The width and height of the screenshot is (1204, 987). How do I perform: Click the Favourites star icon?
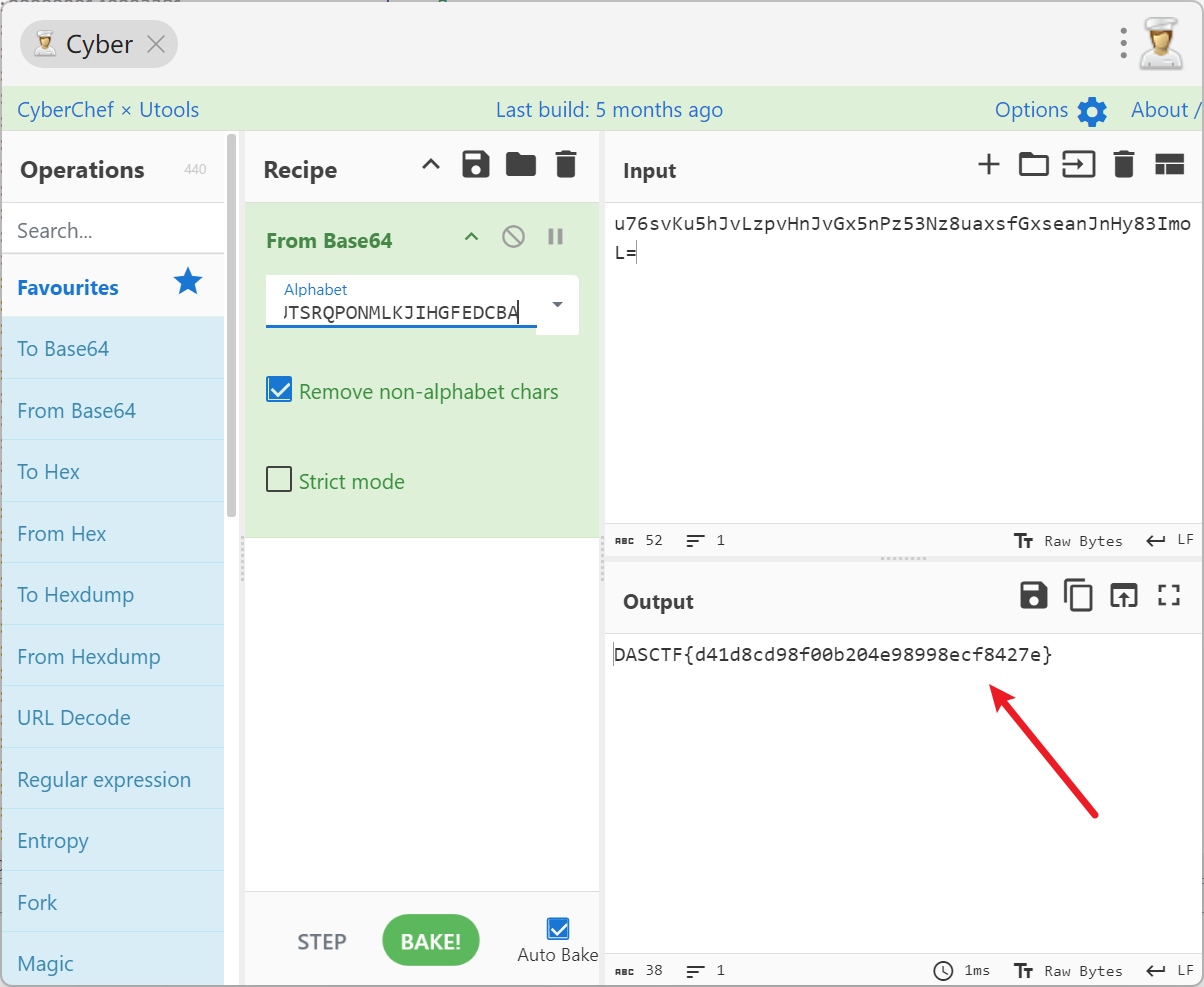pos(188,282)
